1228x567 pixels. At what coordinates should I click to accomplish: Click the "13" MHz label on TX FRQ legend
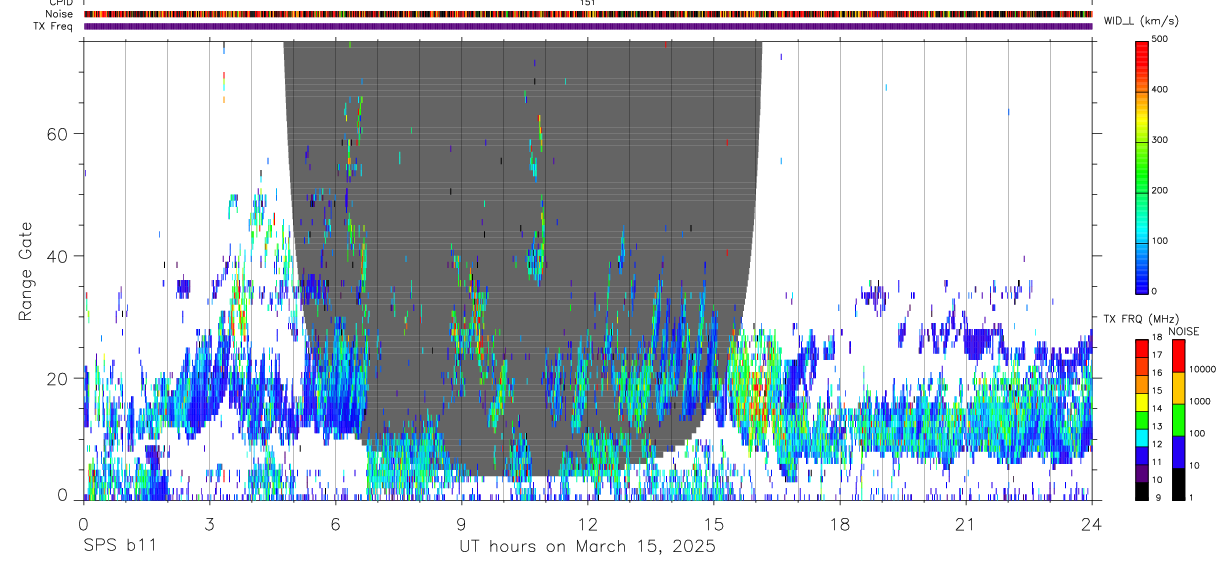[x=1157, y=426]
